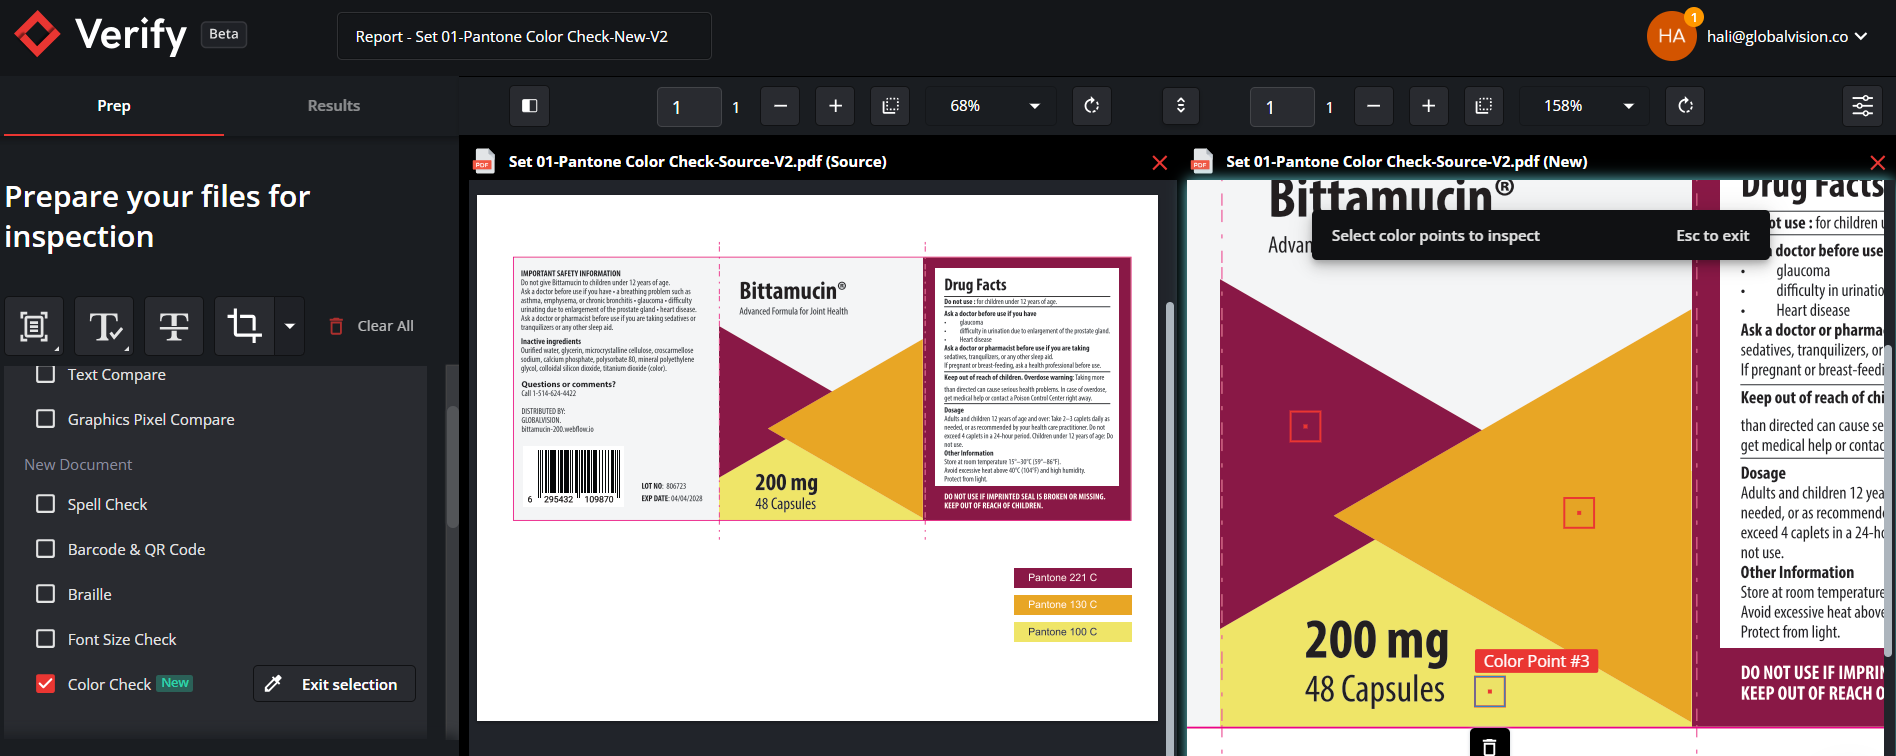Enable the Text Compare checkbox
This screenshot has height=756, width=1896.
pos(45,374)
